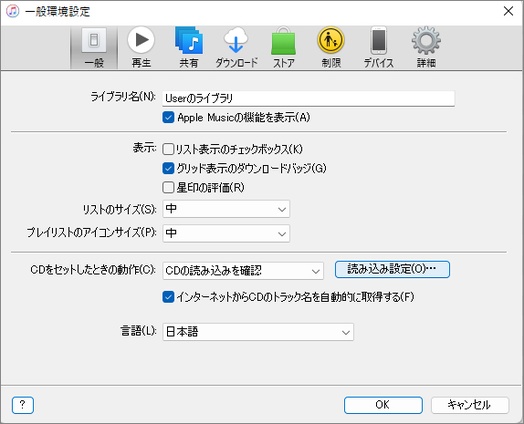The width and height of the screenshot is (524, 424).
Task: Click the 読み込み設定 button
Action: coord(392,269)
